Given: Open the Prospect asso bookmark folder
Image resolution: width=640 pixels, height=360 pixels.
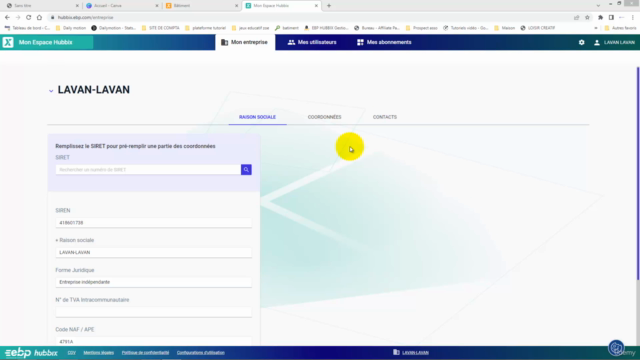Looking at the screenshot, I should tap(422, 28).
